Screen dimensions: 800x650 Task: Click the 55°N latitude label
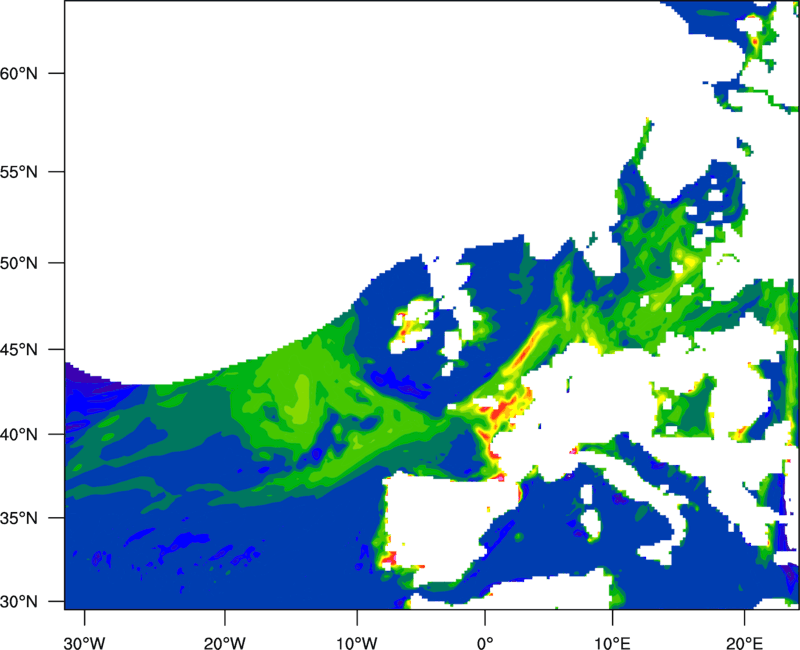coord(19,172)
